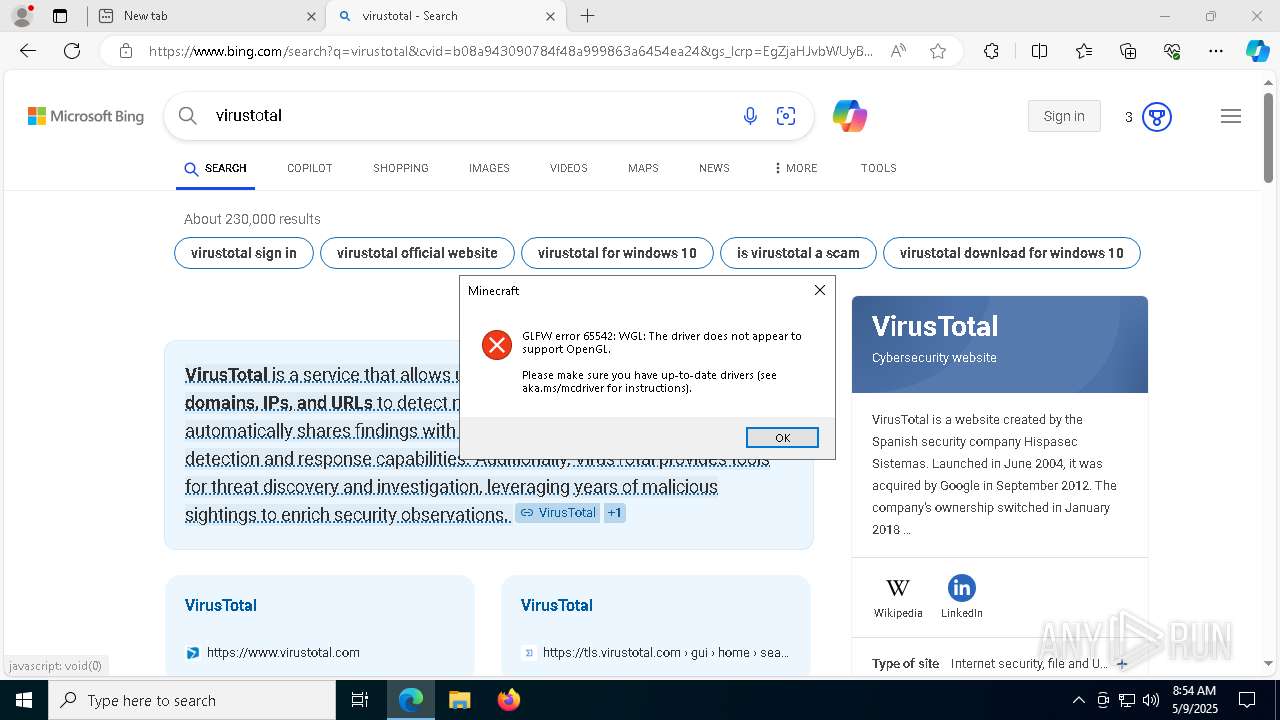The width and height of the screenshot is (1280, 720).
Task: Close the Minecraft error dialog with X
Action: [x=820, y=290]
